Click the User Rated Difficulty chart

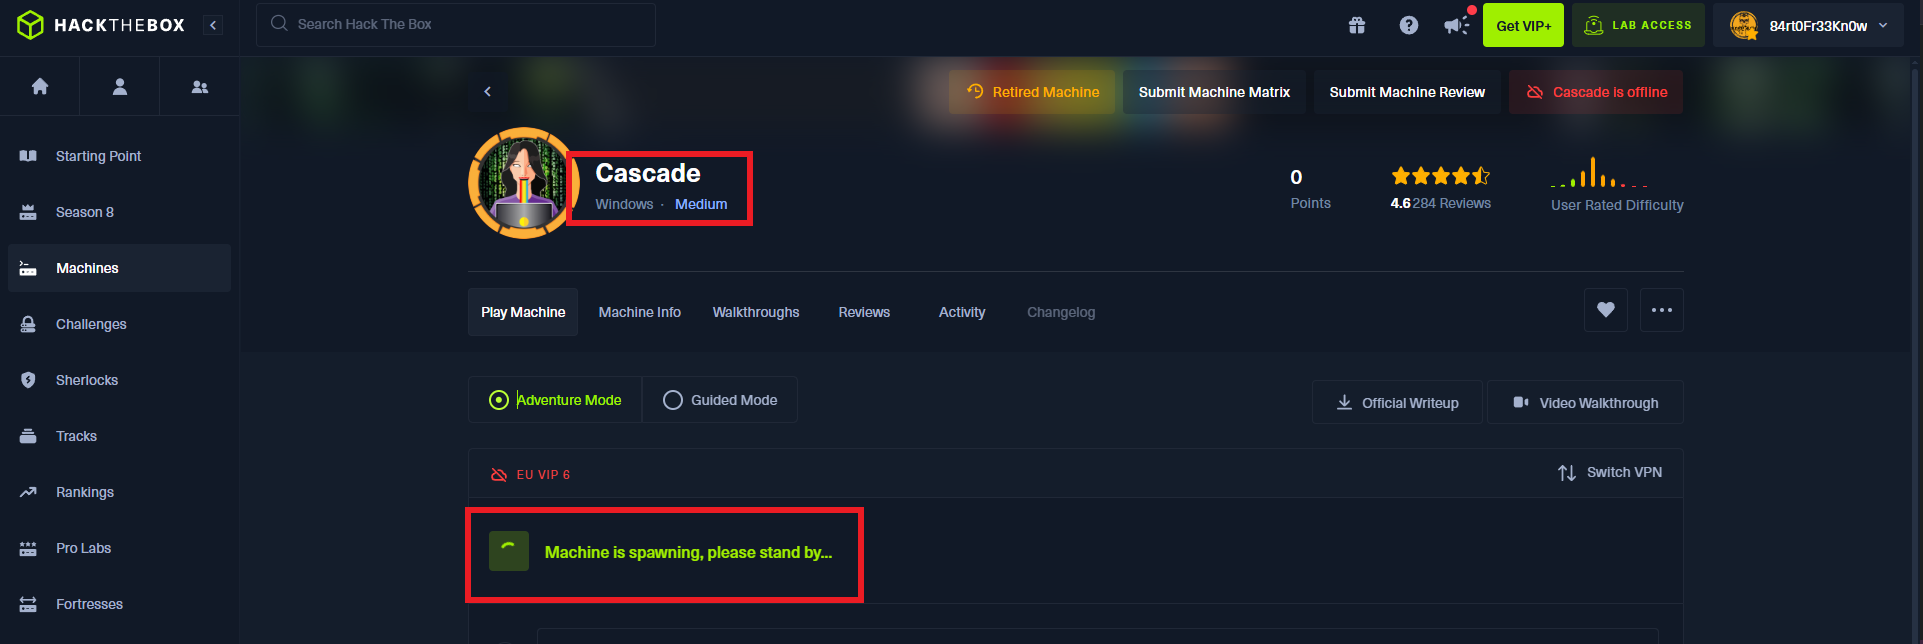pos(1599,172)
